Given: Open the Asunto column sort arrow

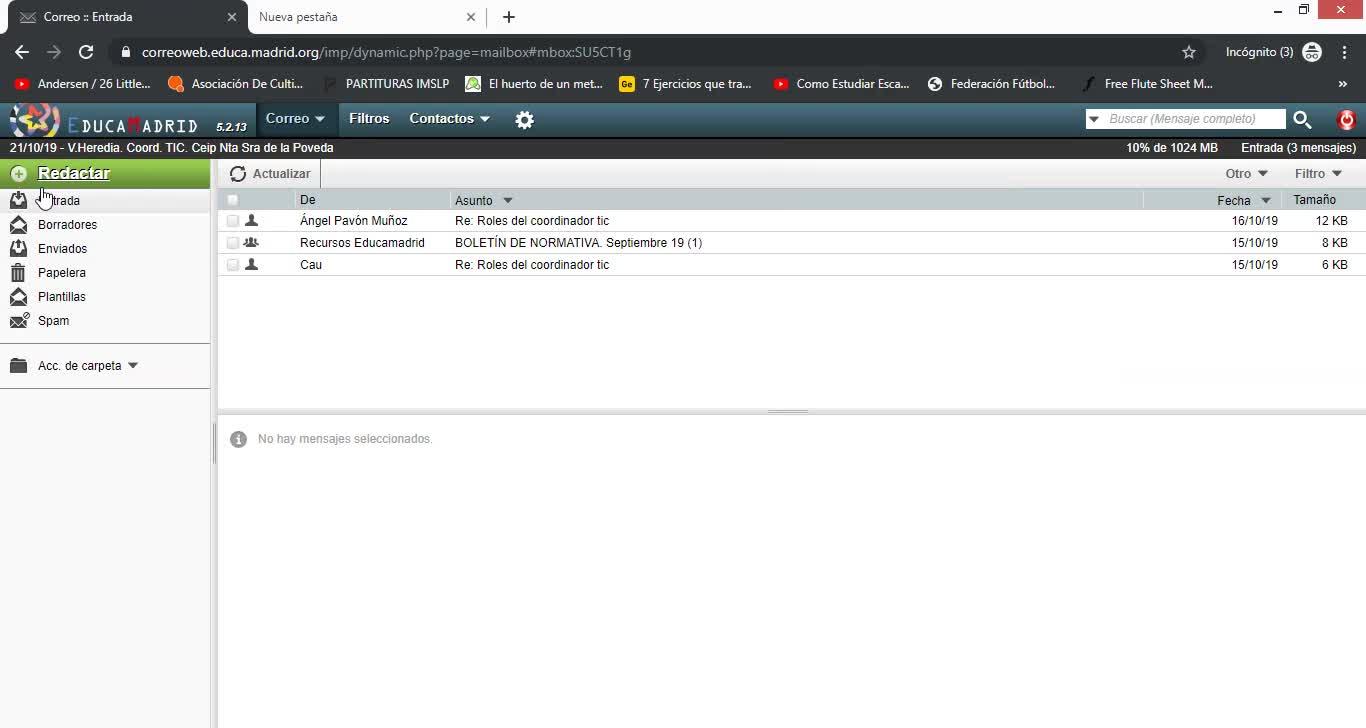Looking at the screenshot, I should pos(508,201).
